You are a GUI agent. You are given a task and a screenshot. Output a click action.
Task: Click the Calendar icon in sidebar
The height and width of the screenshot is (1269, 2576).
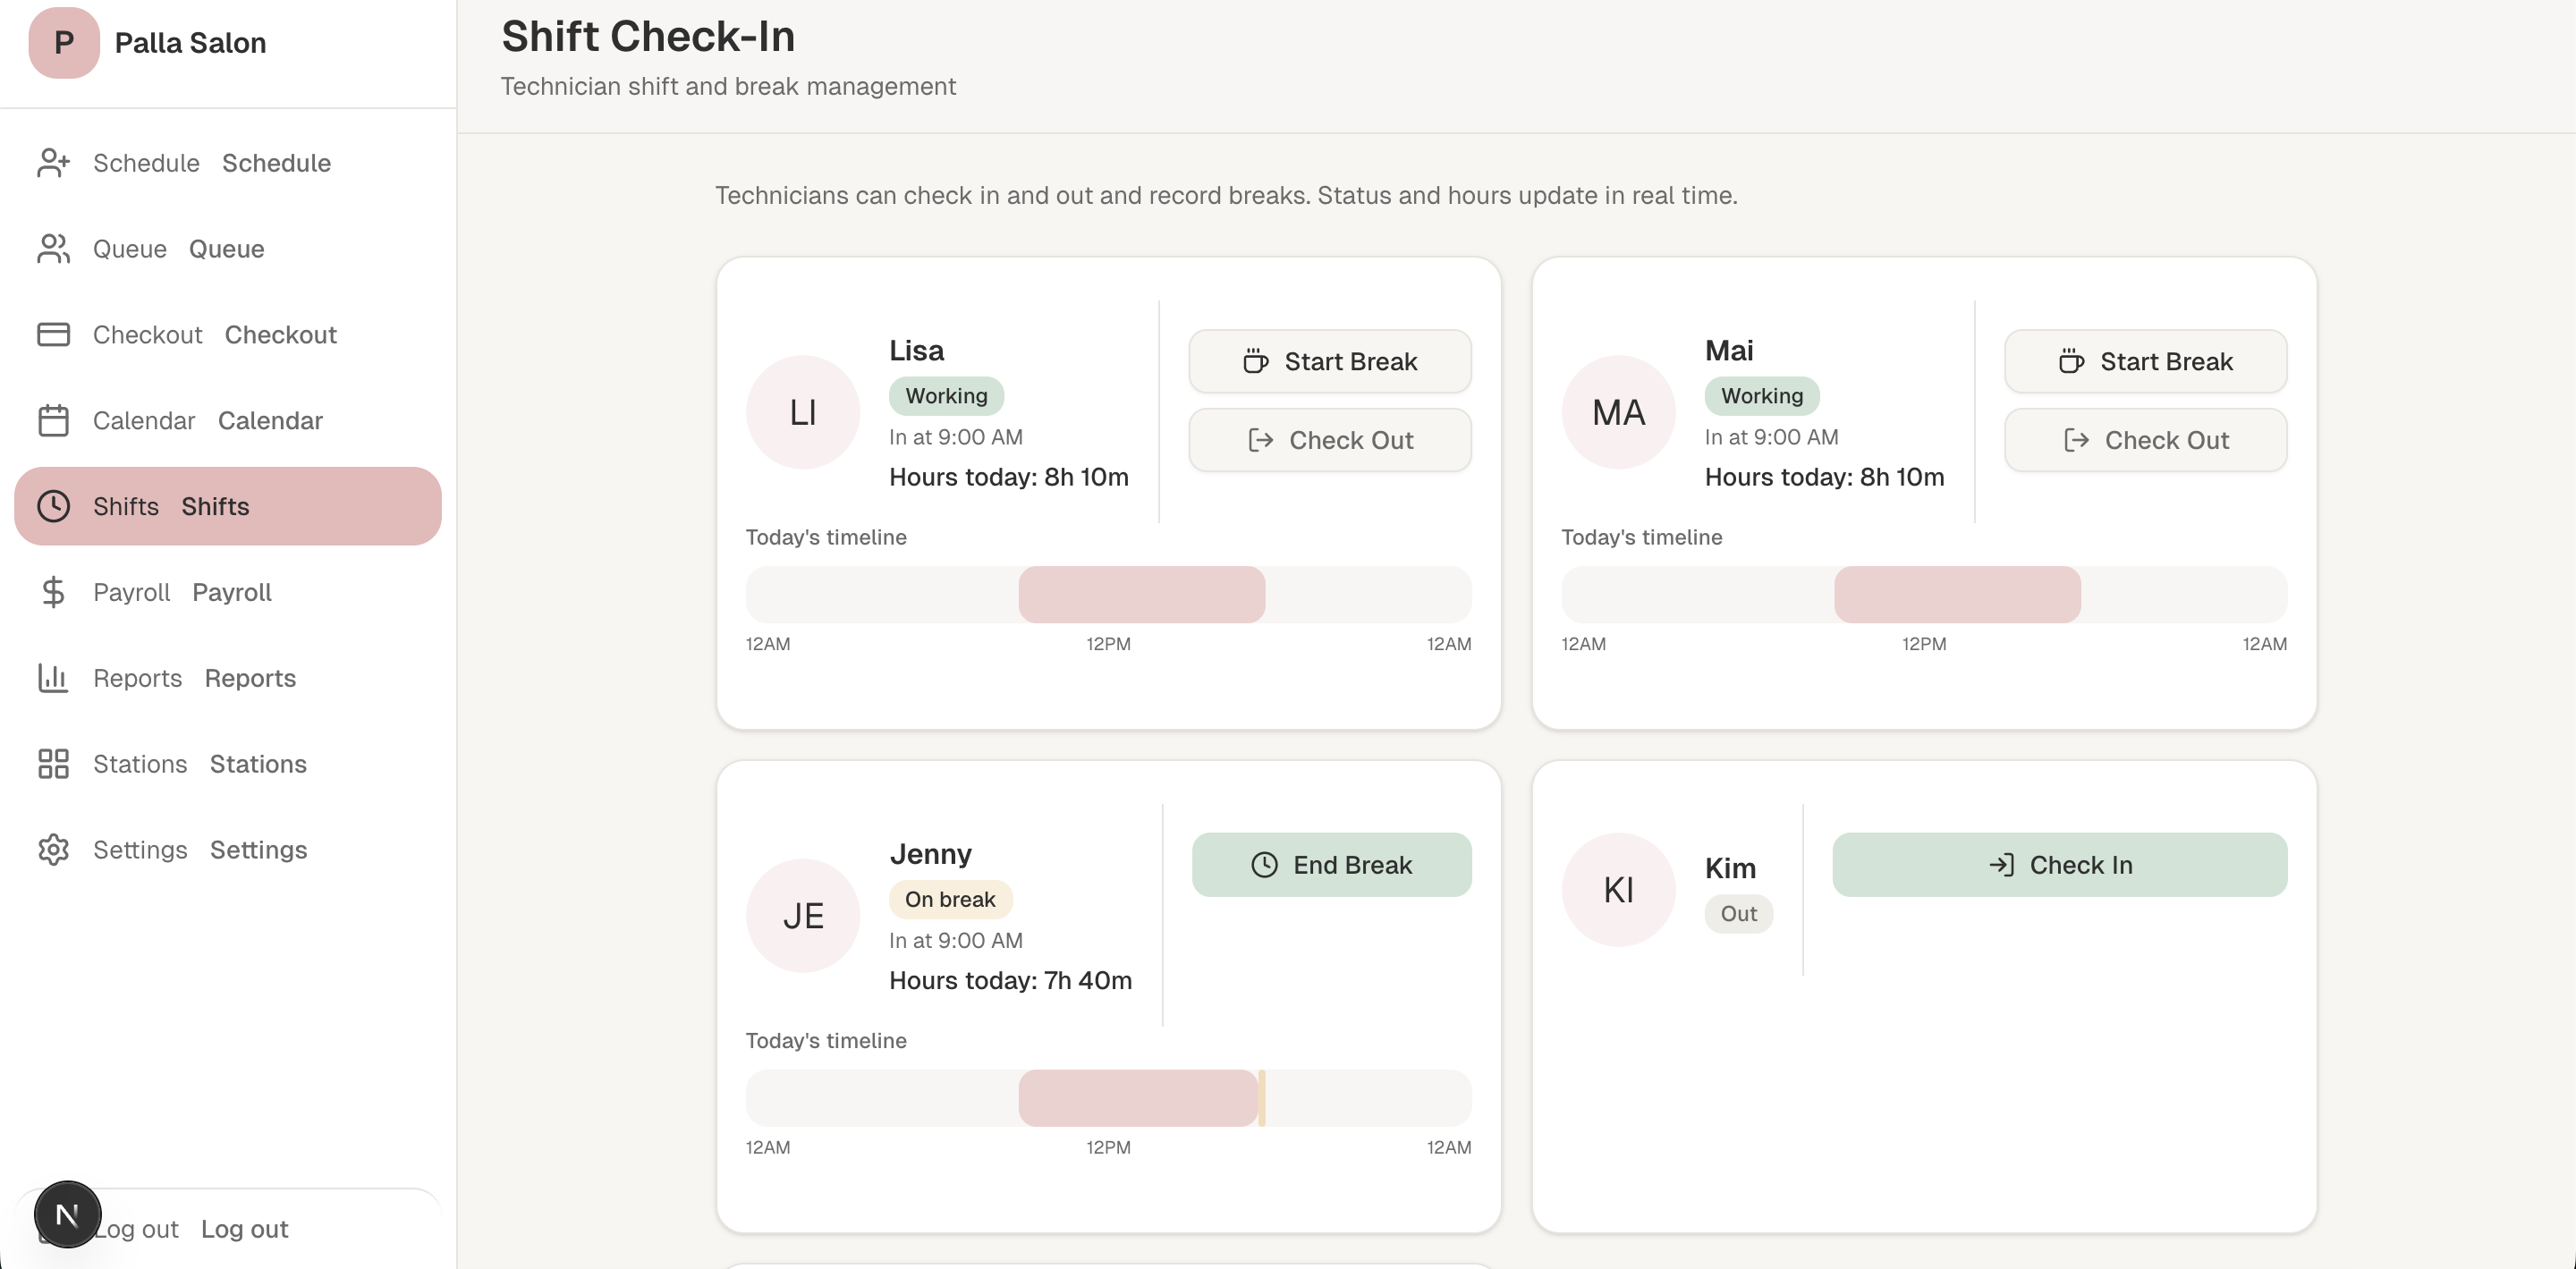click(x=53, y=421)
